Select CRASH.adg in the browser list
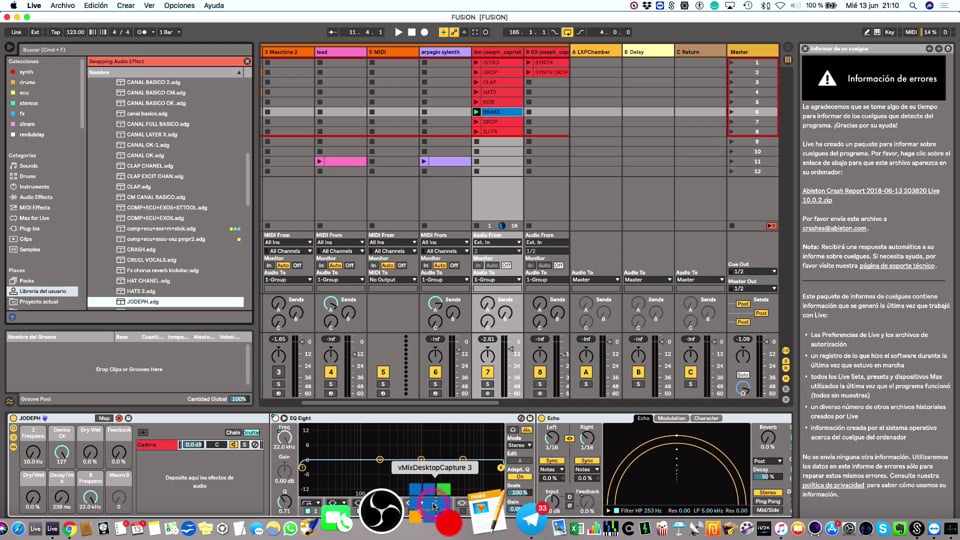The height and width of the screenshot is (540, 960). click(x=140, y=249)
